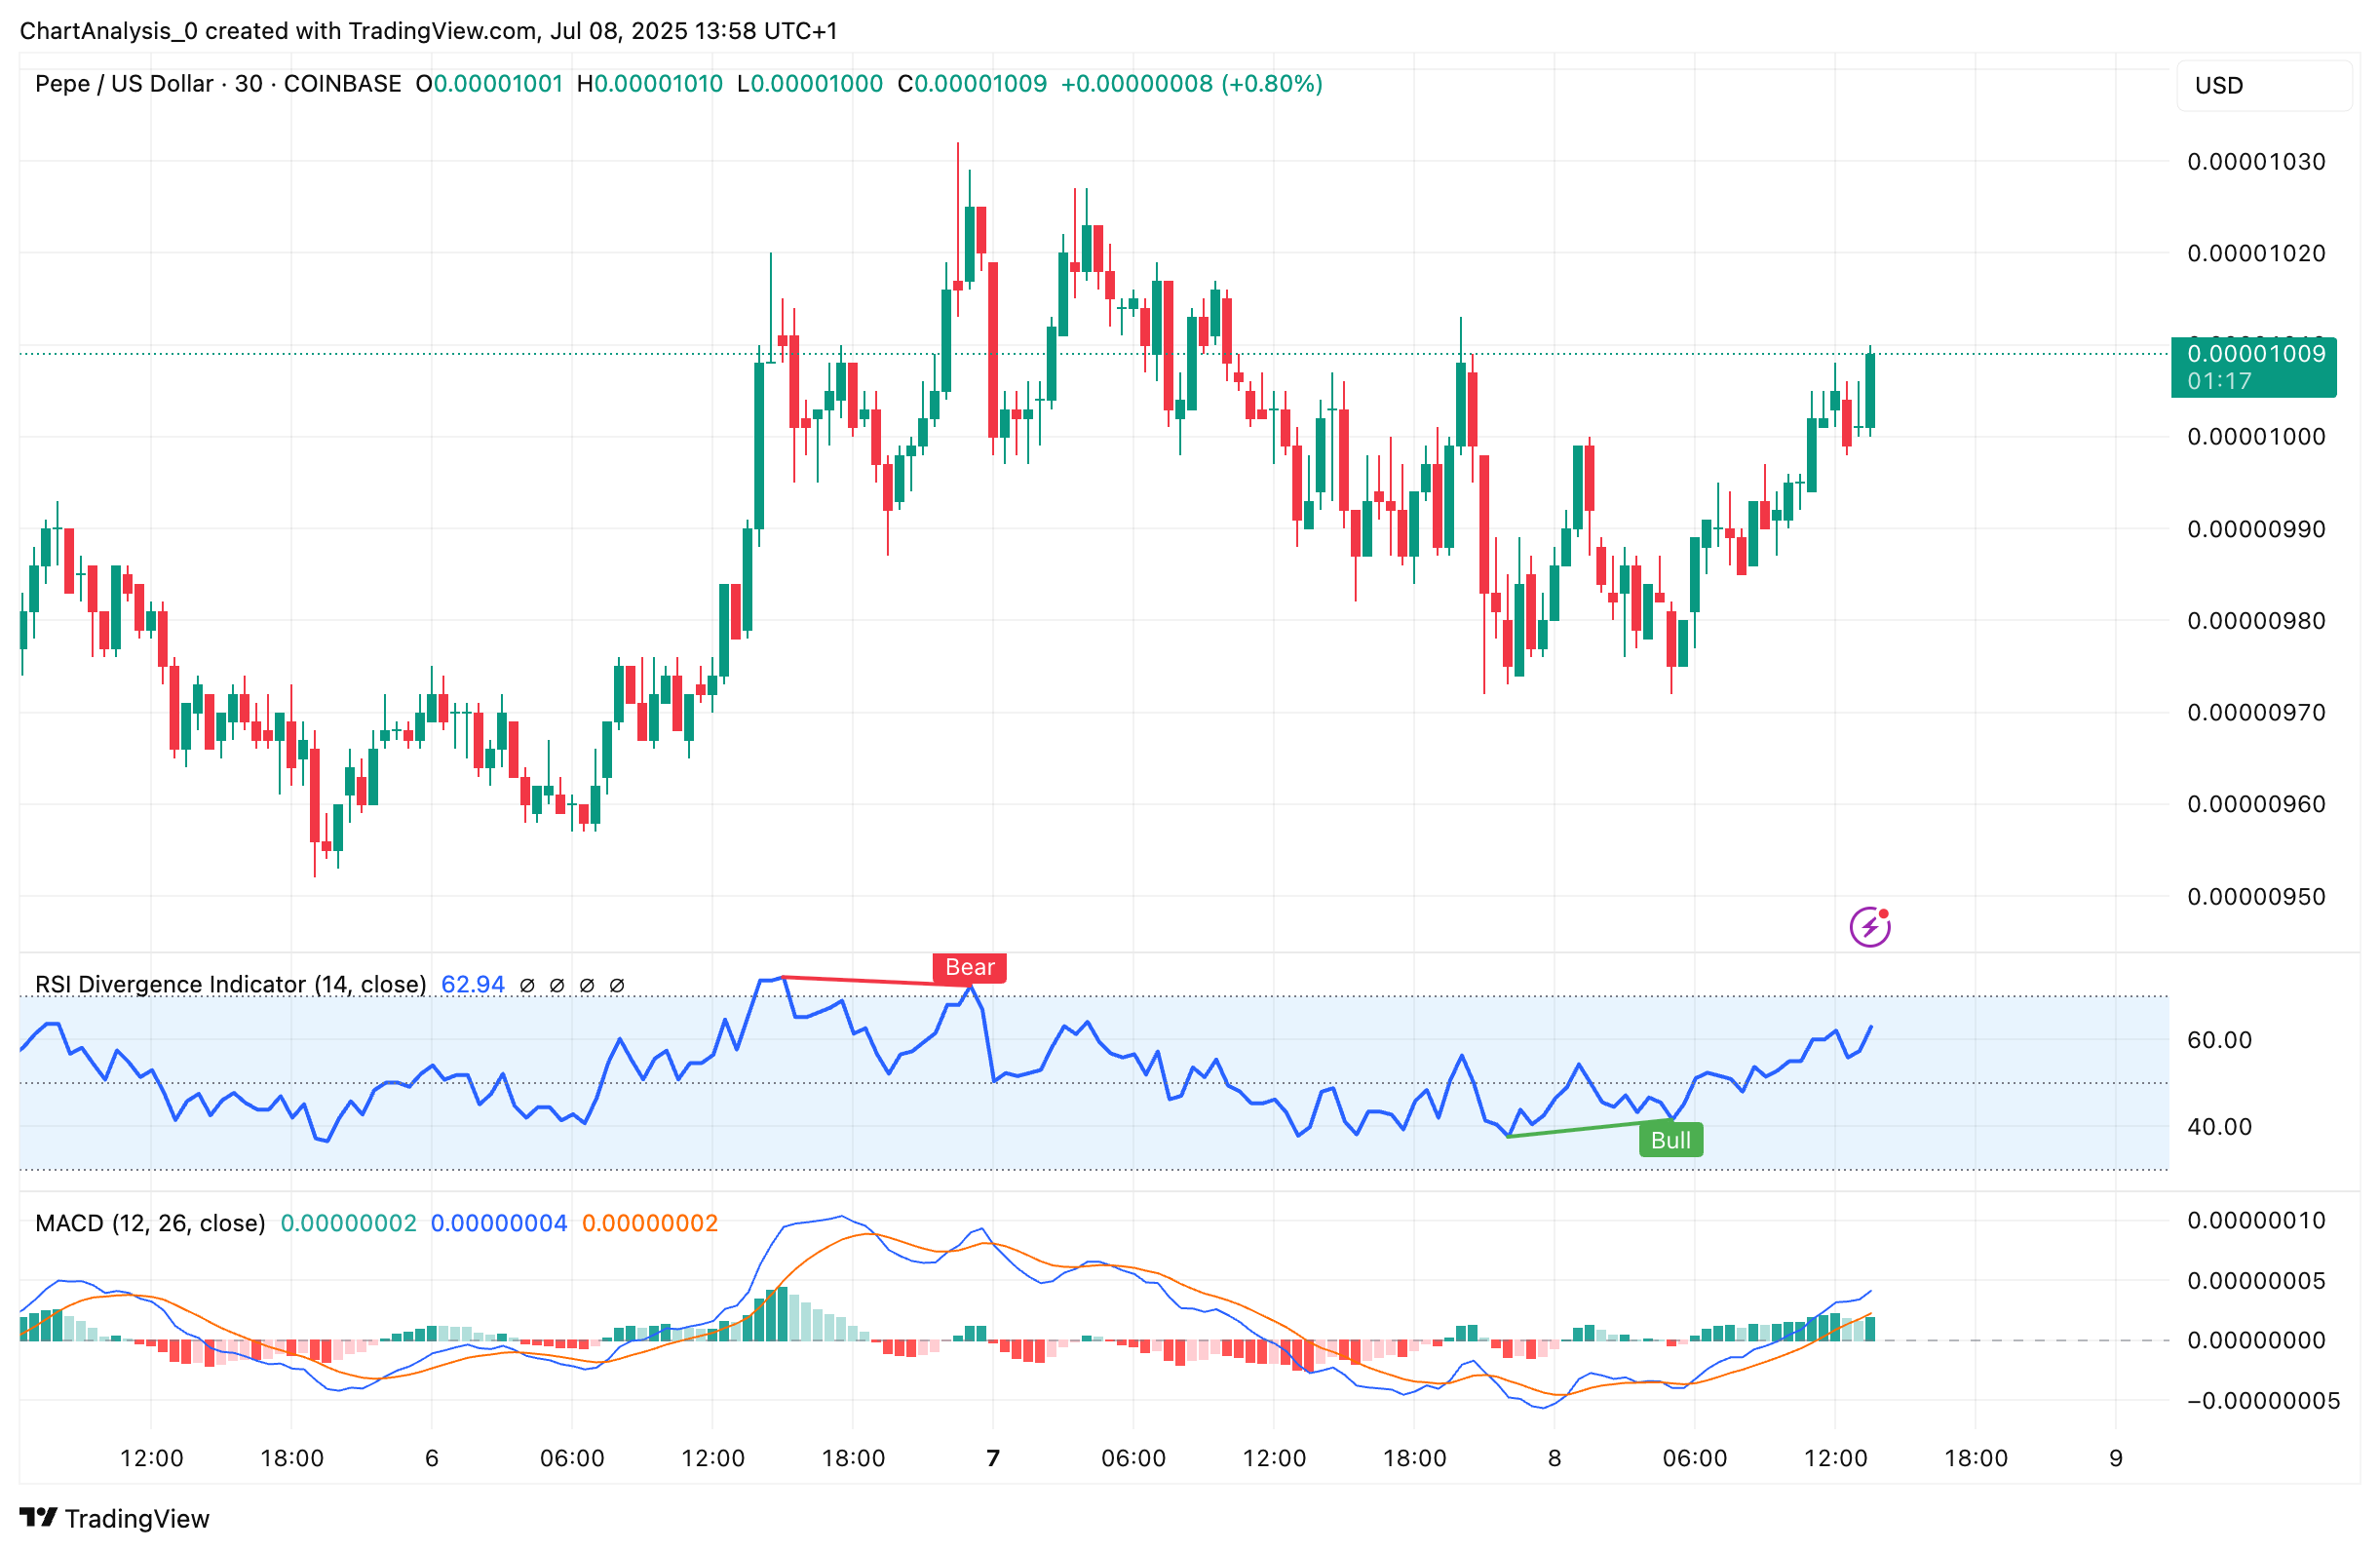The width and height of the screenshot is (2380, 1552).
Task: Click the MACD 0.00000010 axis label
Action: pos(2256,1220)
